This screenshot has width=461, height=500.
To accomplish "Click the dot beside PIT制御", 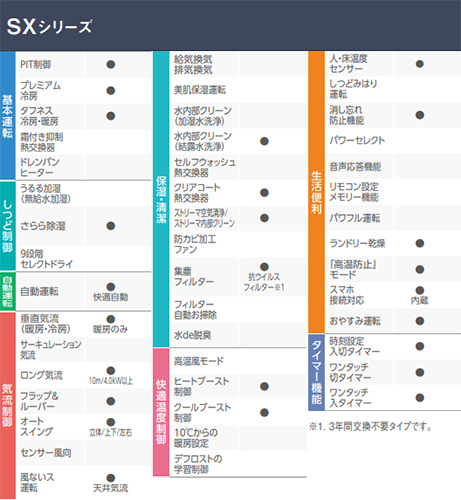I will [111, 64].
